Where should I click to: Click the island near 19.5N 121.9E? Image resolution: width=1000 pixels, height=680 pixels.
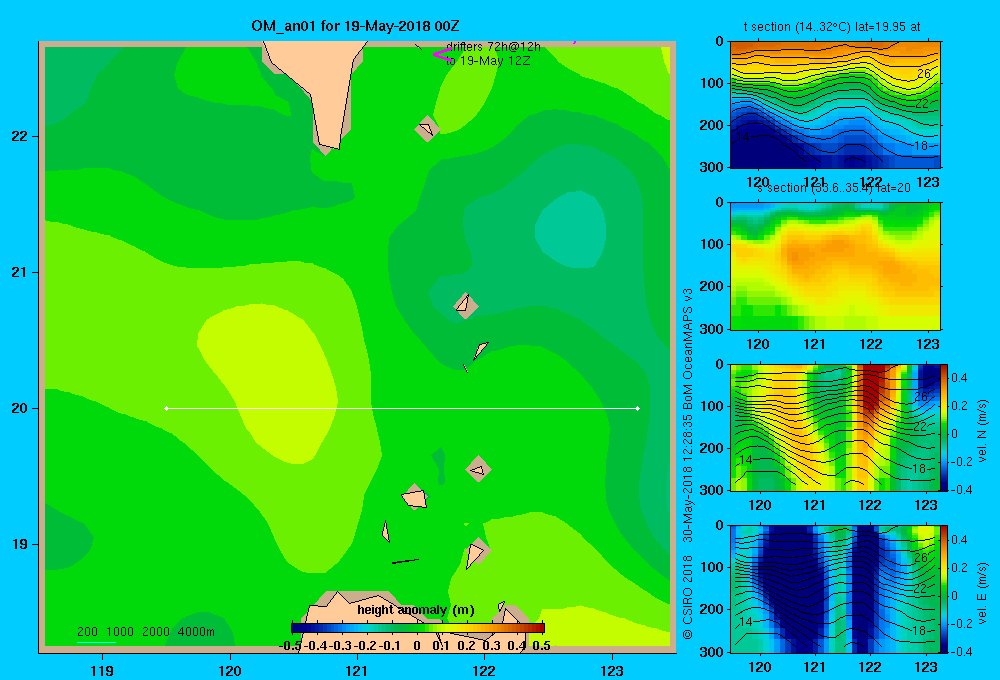coord(478,469)
